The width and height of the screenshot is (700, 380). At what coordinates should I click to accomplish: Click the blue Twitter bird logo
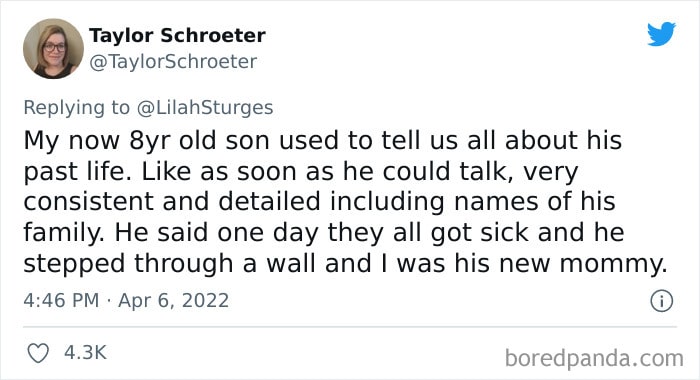(661, 33)
